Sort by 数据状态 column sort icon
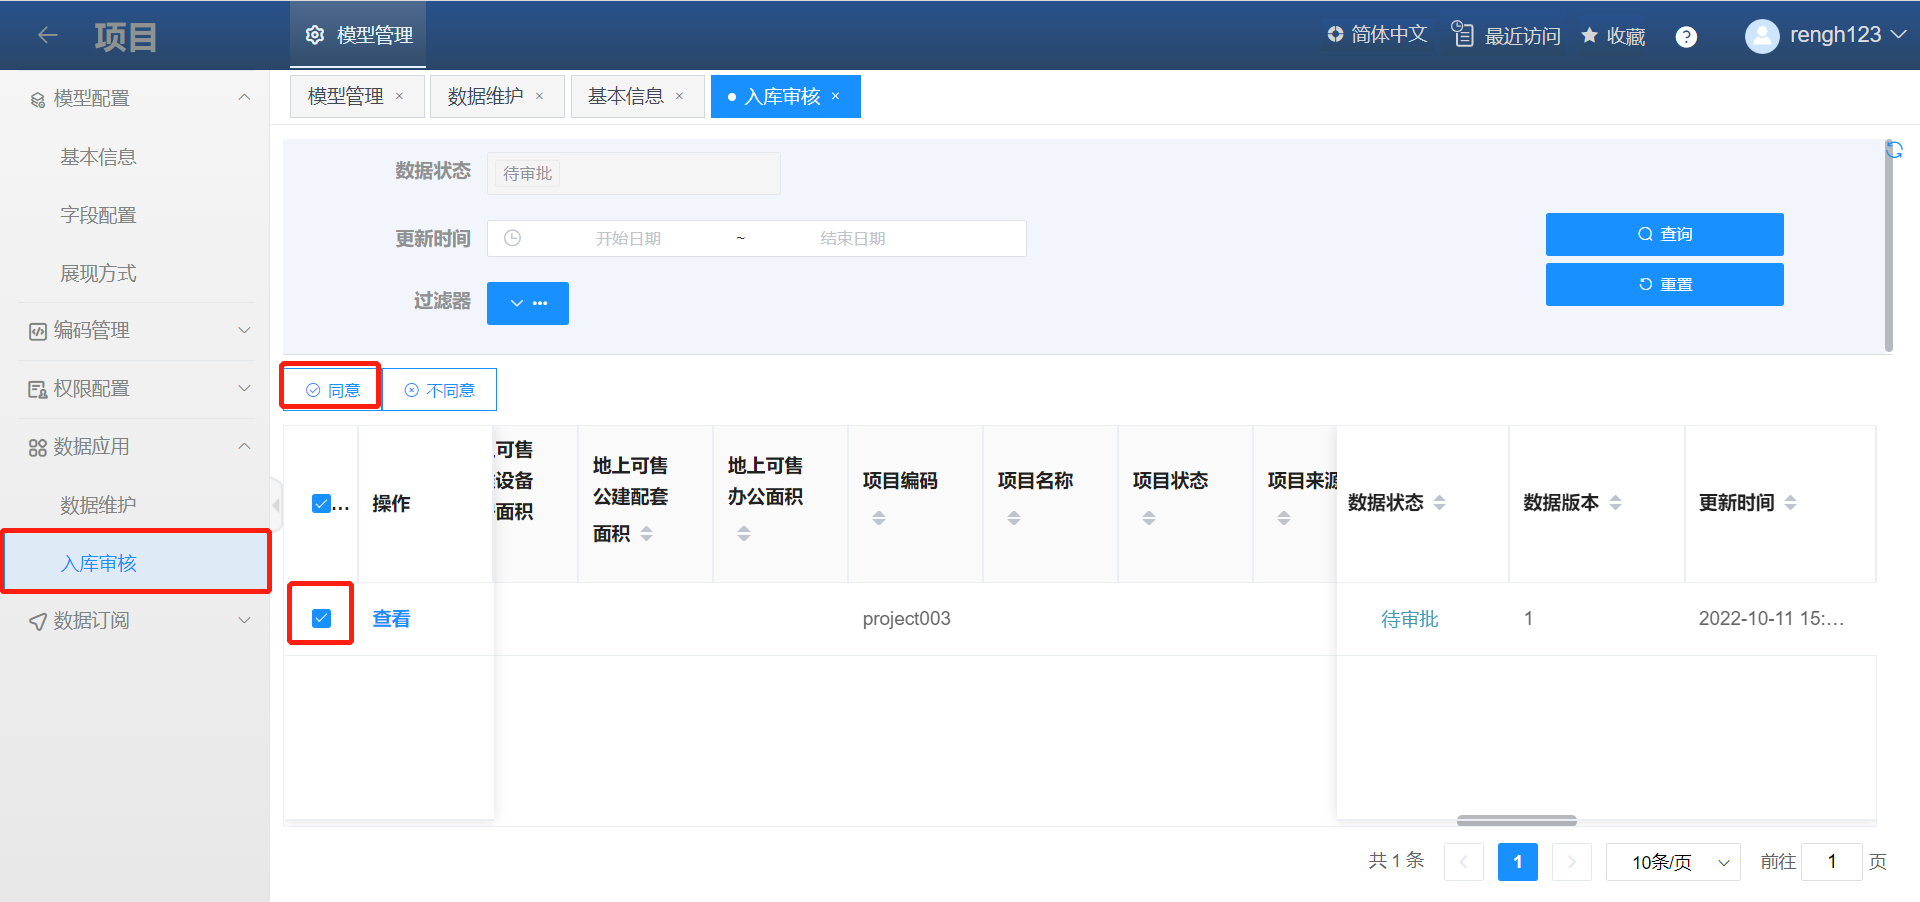1920x902 pixels. tap(1439, 503)
